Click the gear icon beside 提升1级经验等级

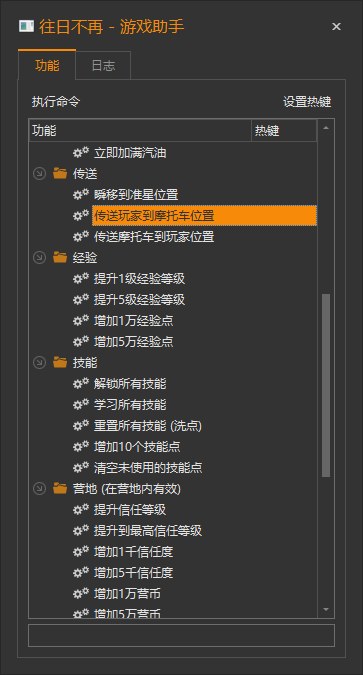tap(81, 279)
